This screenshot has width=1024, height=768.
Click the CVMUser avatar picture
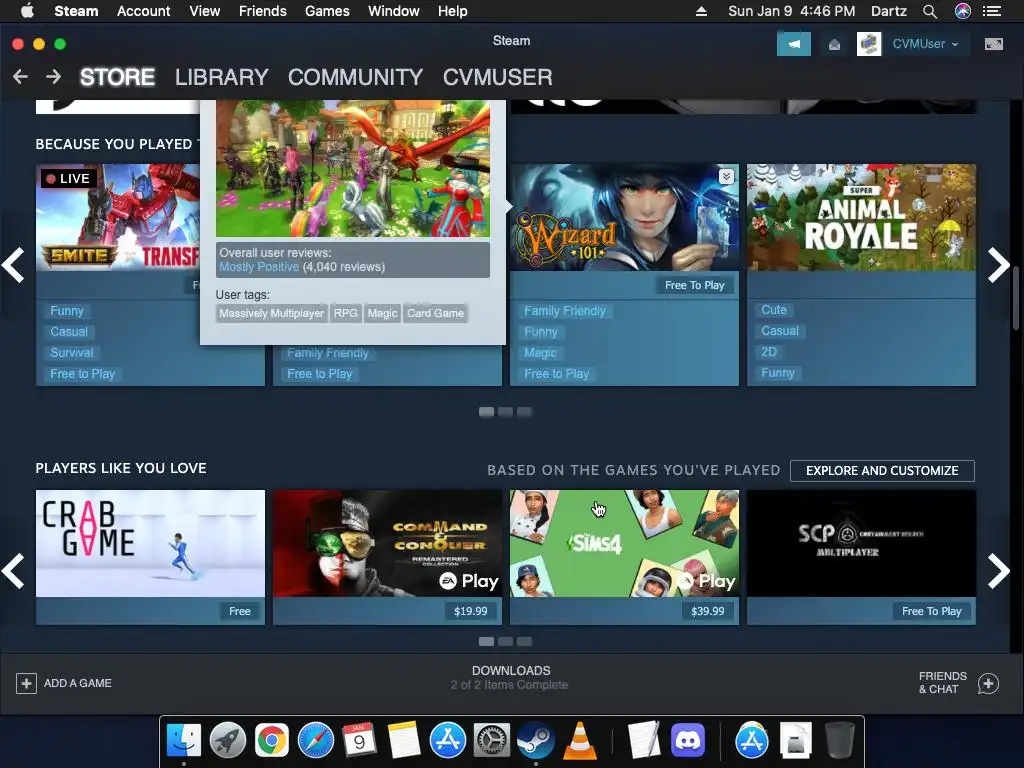click(x=869, y=44)
